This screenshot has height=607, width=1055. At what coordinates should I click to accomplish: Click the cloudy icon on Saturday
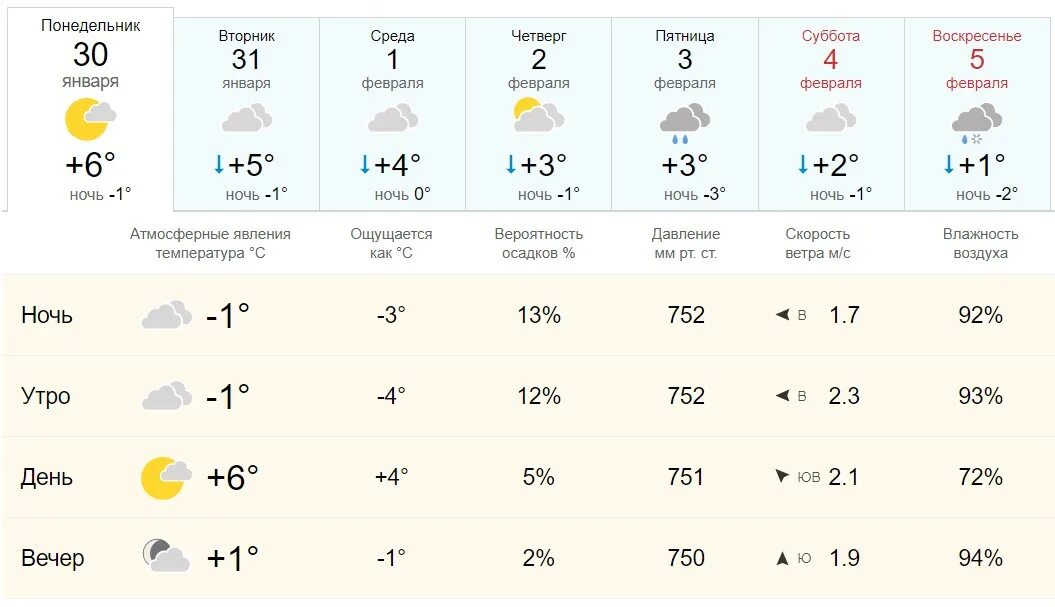point(830,118)
